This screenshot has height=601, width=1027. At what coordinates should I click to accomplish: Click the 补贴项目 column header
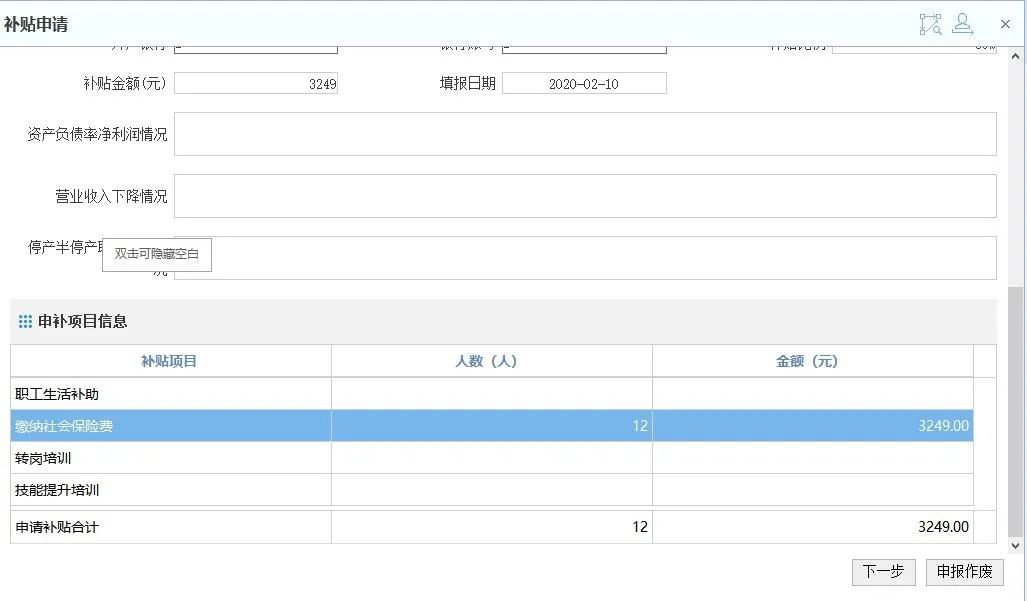tap(170, 361)
